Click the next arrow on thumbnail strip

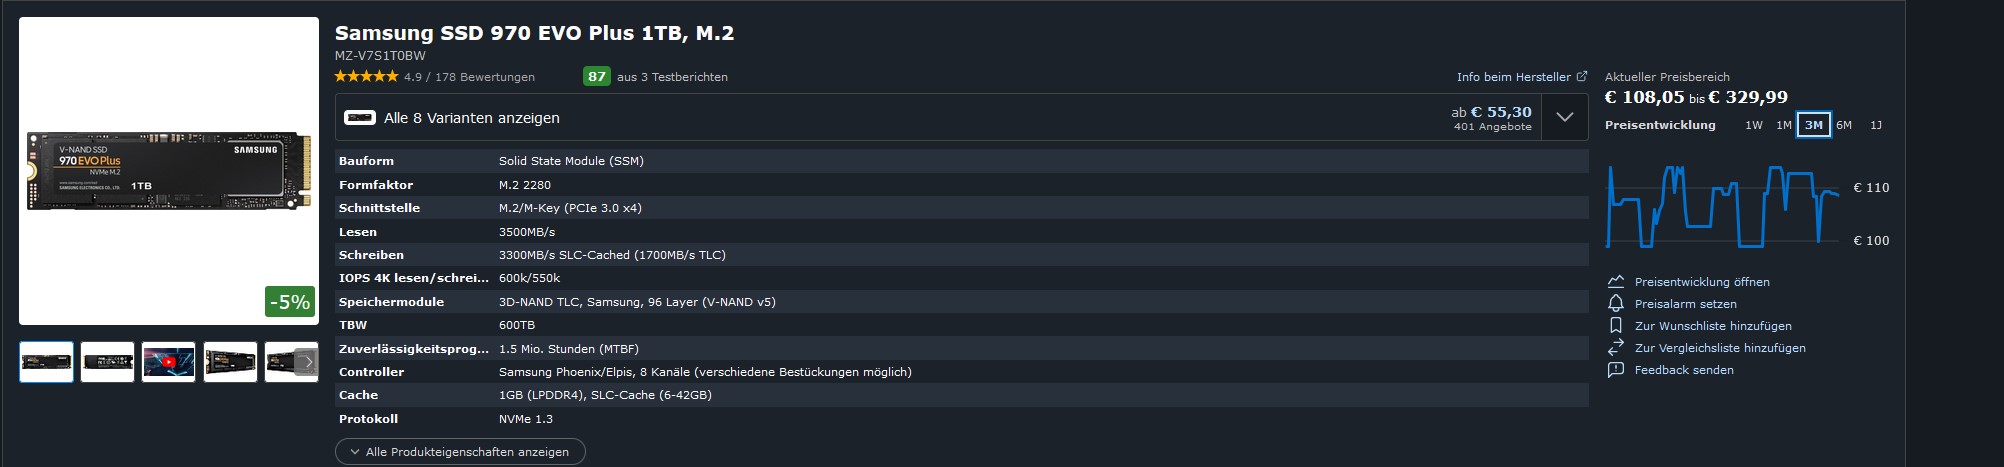click(x=308, y=362)
